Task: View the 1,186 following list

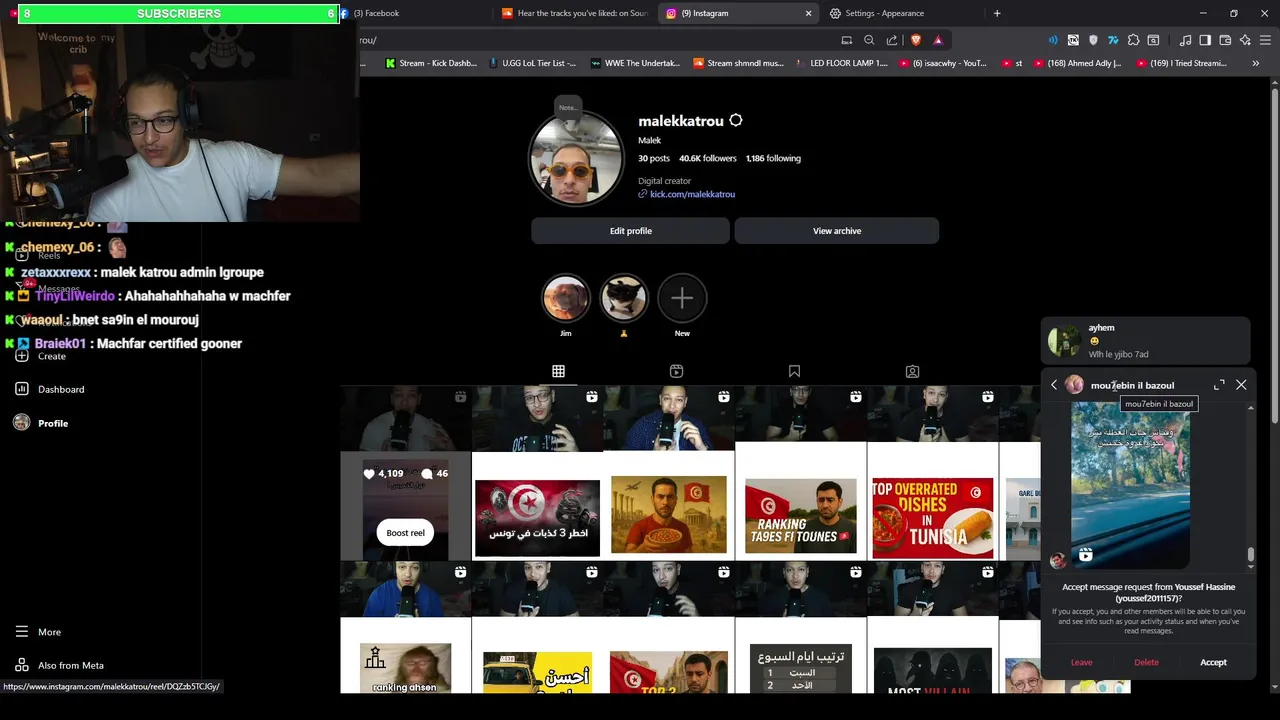Action: point(773,158)
